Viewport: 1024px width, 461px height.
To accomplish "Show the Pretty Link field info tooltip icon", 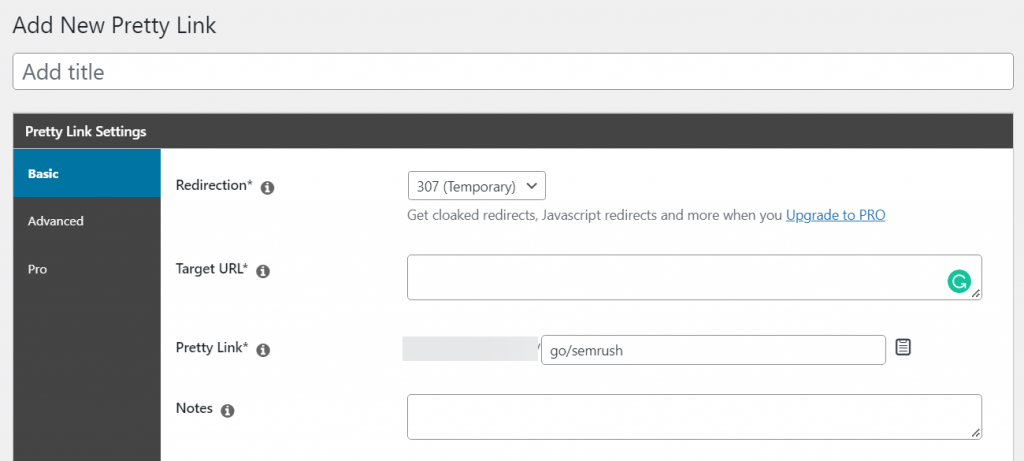I will 263,351.
